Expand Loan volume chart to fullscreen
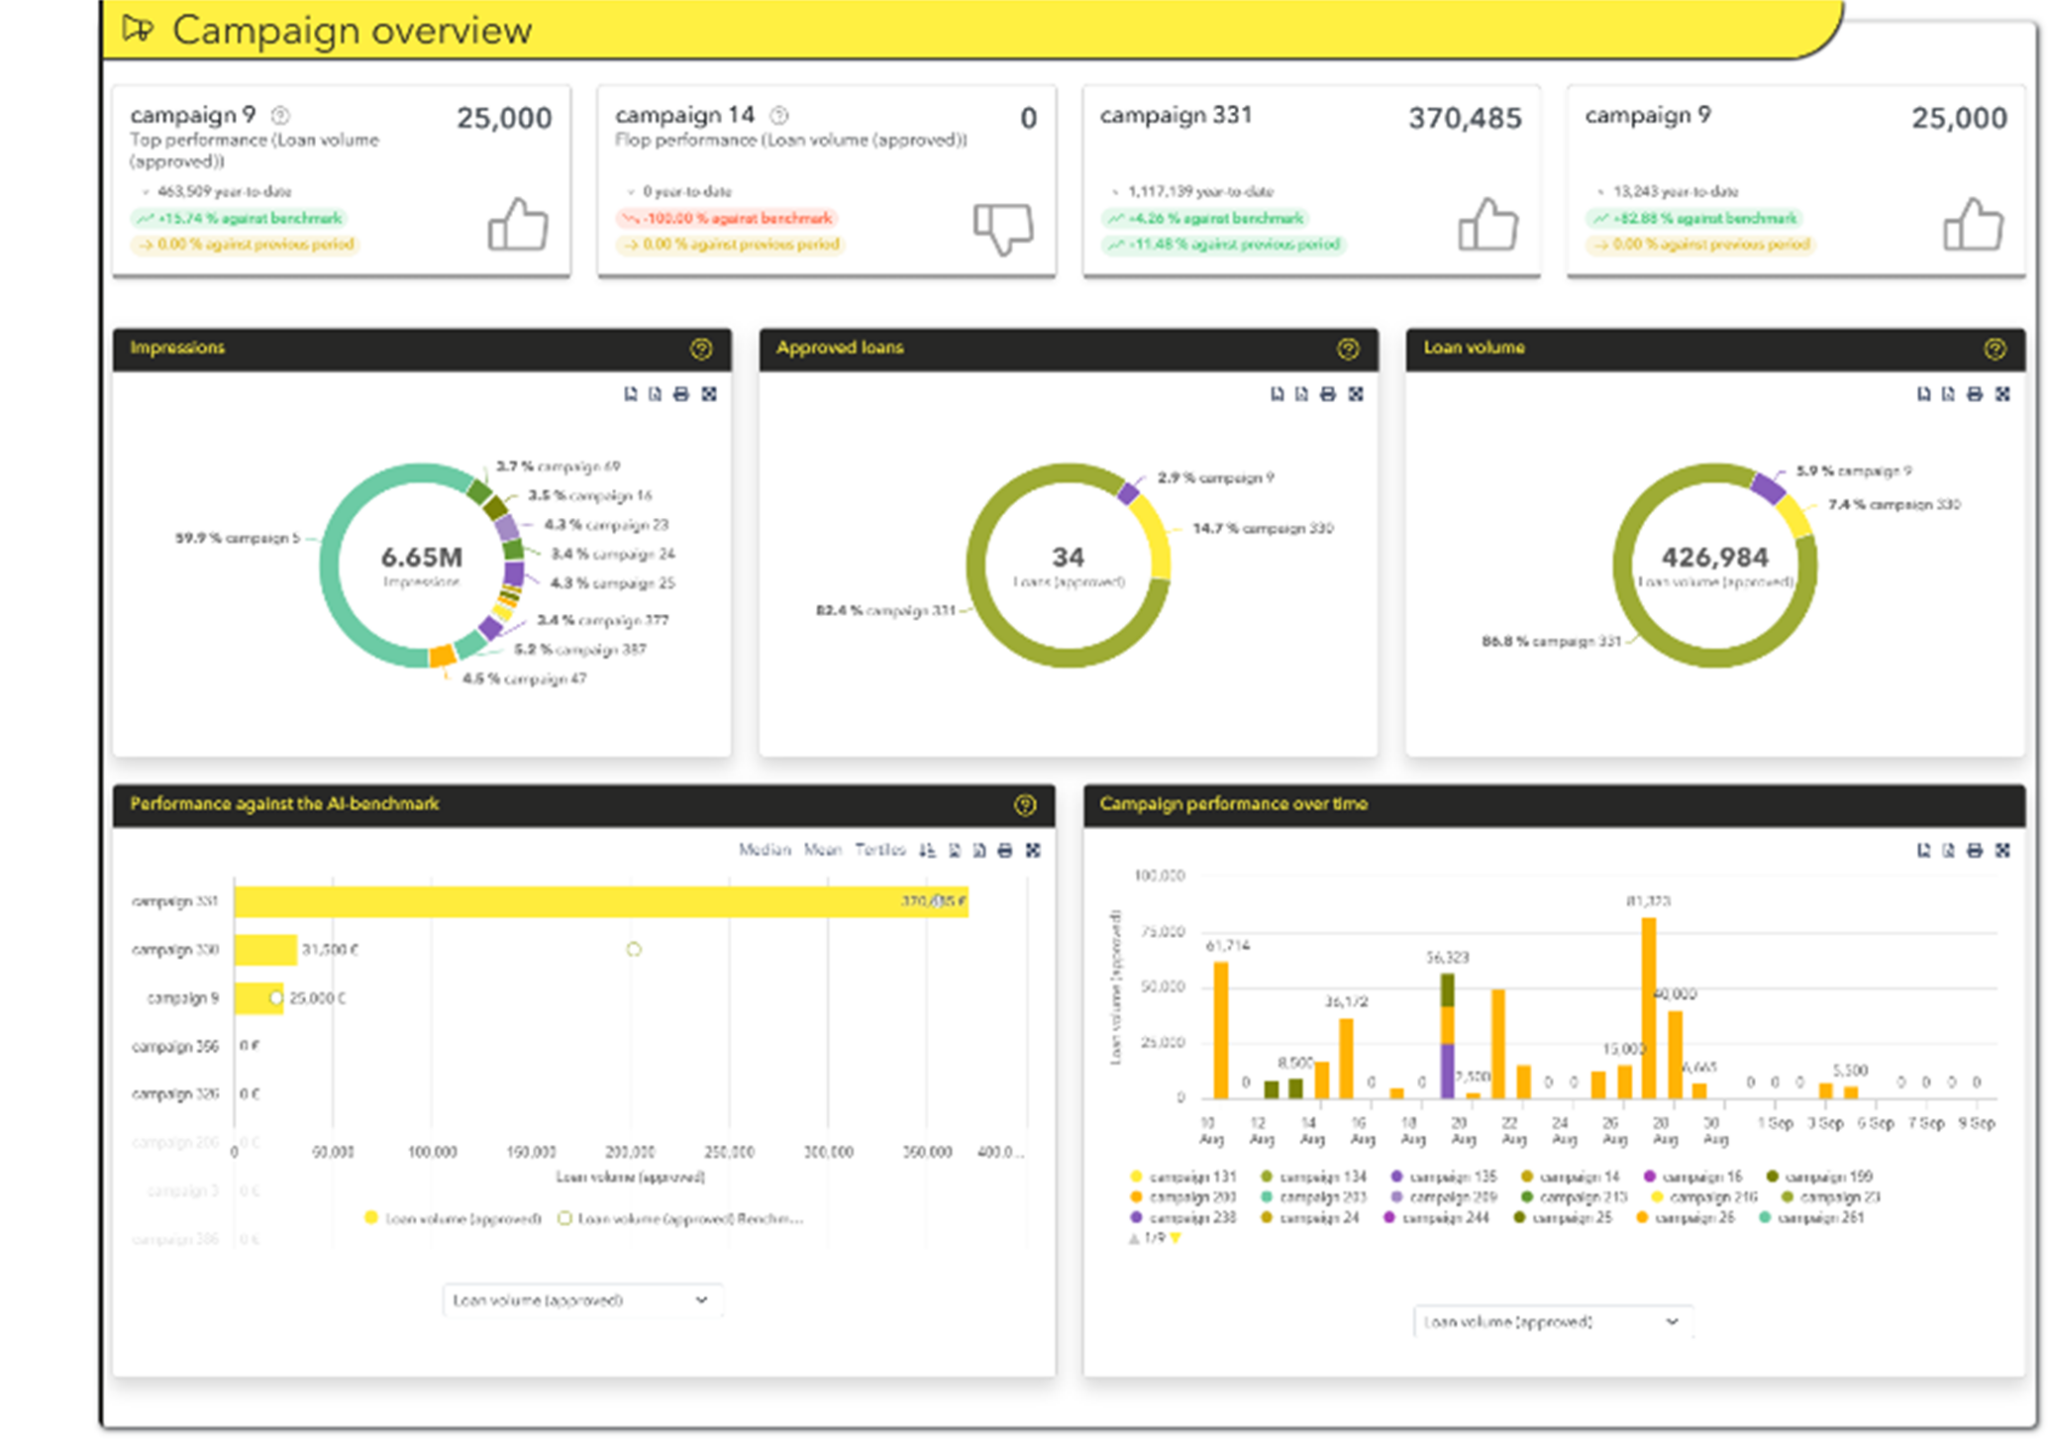This screenshot has width=2048, height=1444. (2002, 394)
